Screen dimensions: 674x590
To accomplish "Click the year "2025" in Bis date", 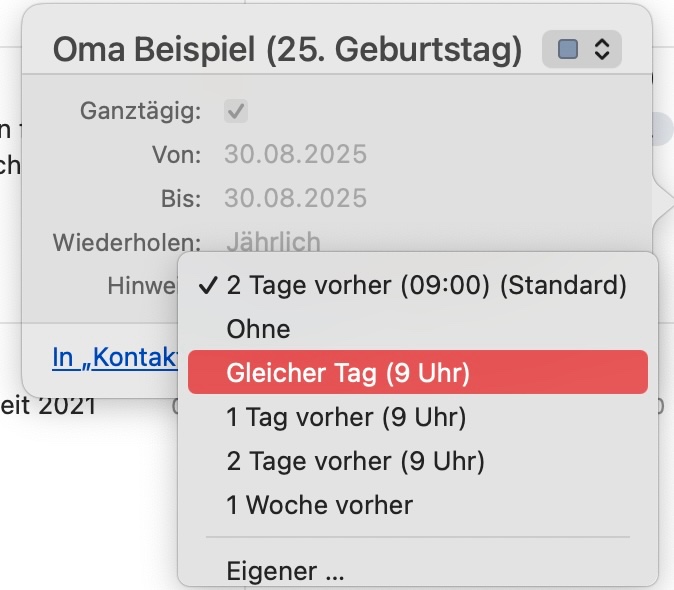I will click(335, 197).
